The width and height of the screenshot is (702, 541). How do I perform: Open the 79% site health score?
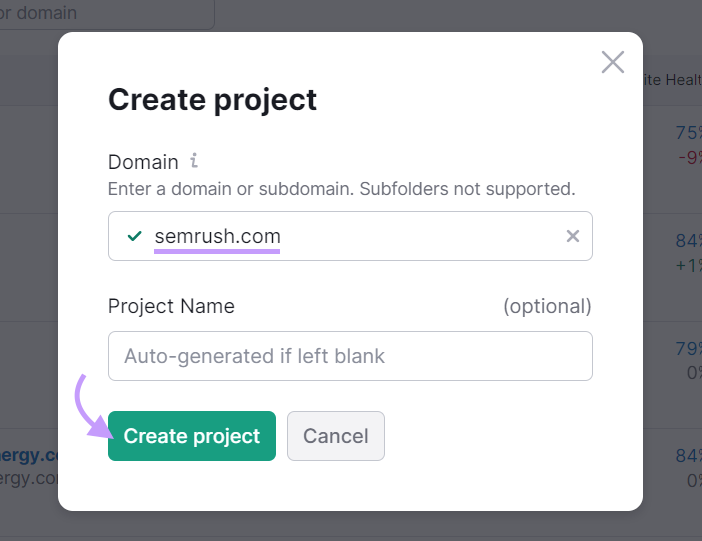(688, 348)
